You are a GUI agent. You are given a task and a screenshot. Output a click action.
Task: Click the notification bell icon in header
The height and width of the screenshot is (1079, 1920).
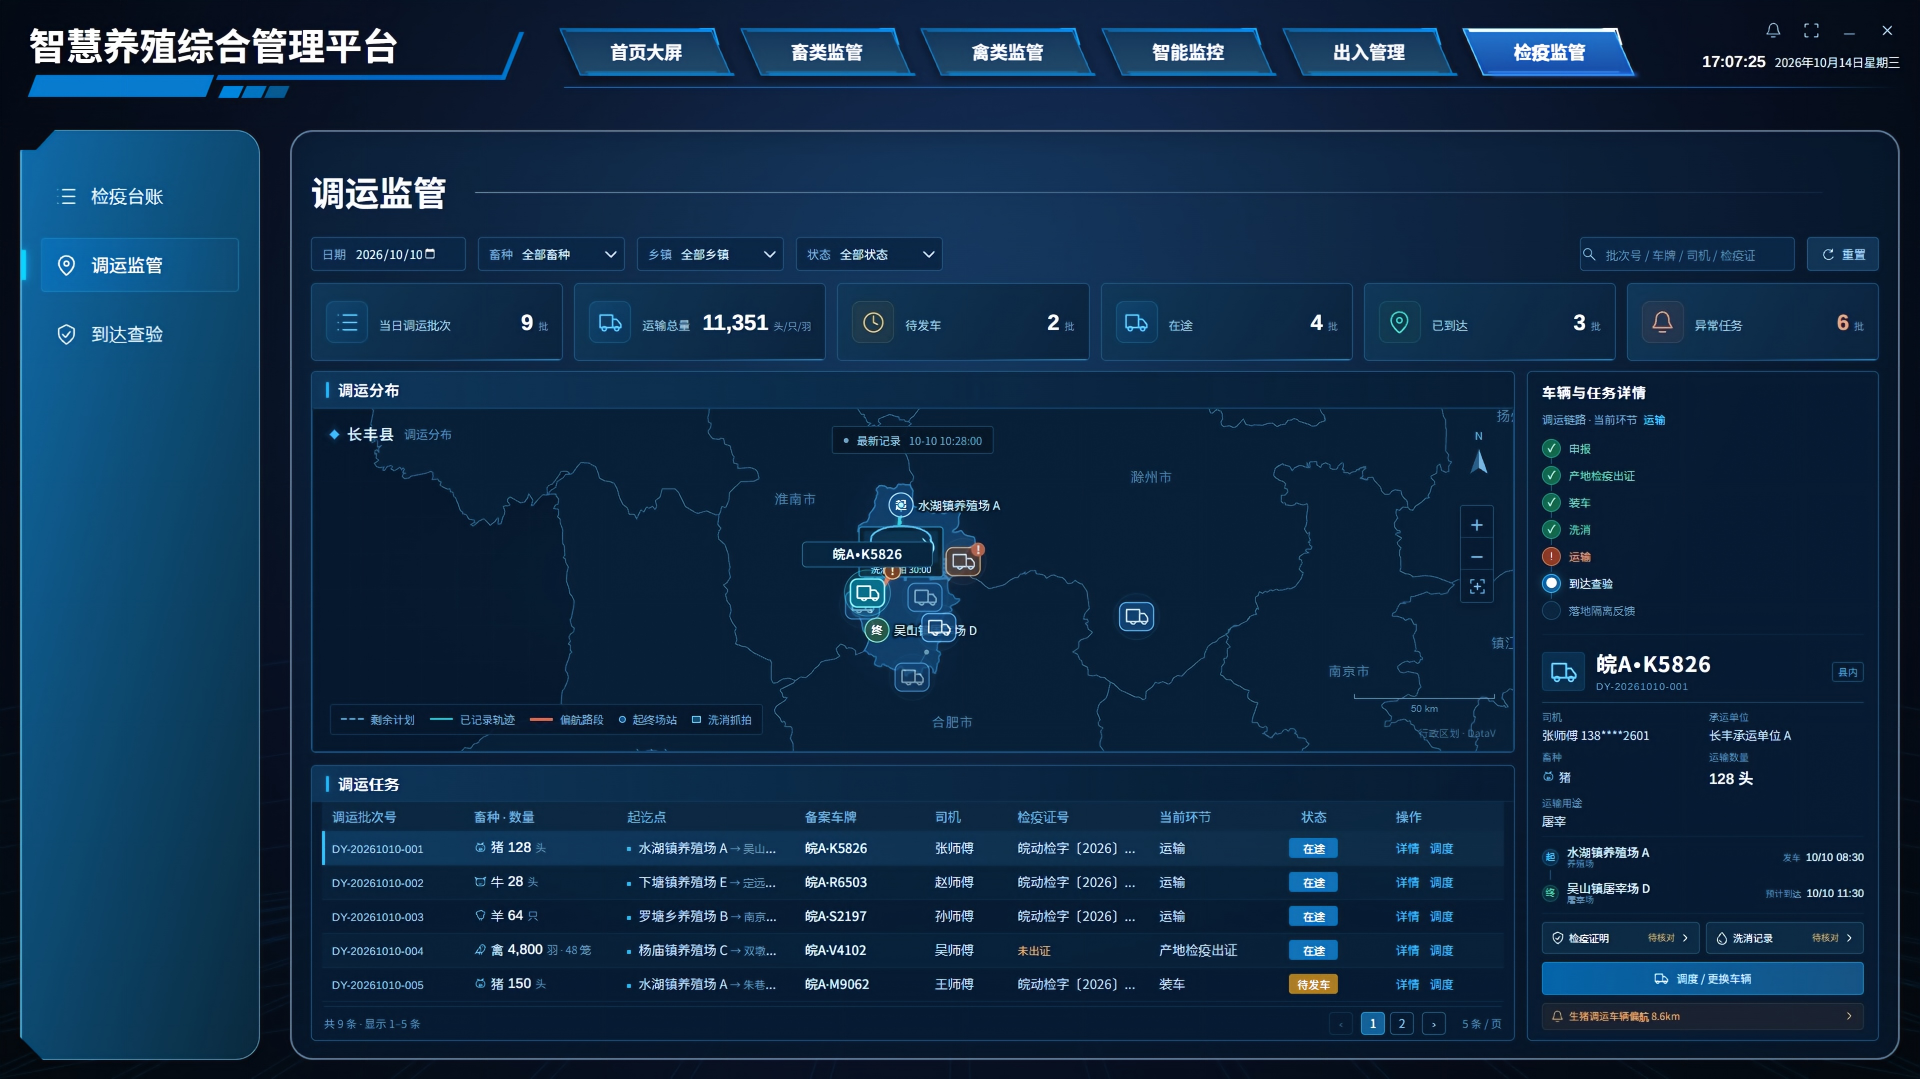[1773, 31]
